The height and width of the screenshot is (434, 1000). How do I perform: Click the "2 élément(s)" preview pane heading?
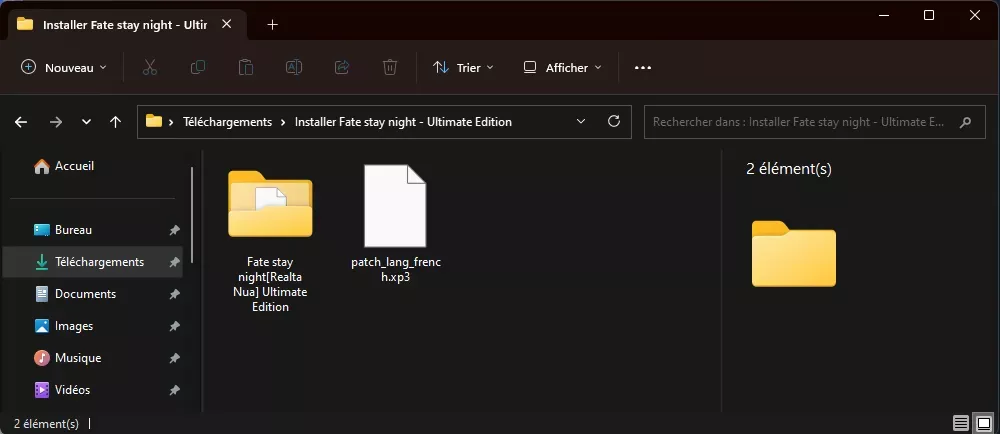coord(789,169)
